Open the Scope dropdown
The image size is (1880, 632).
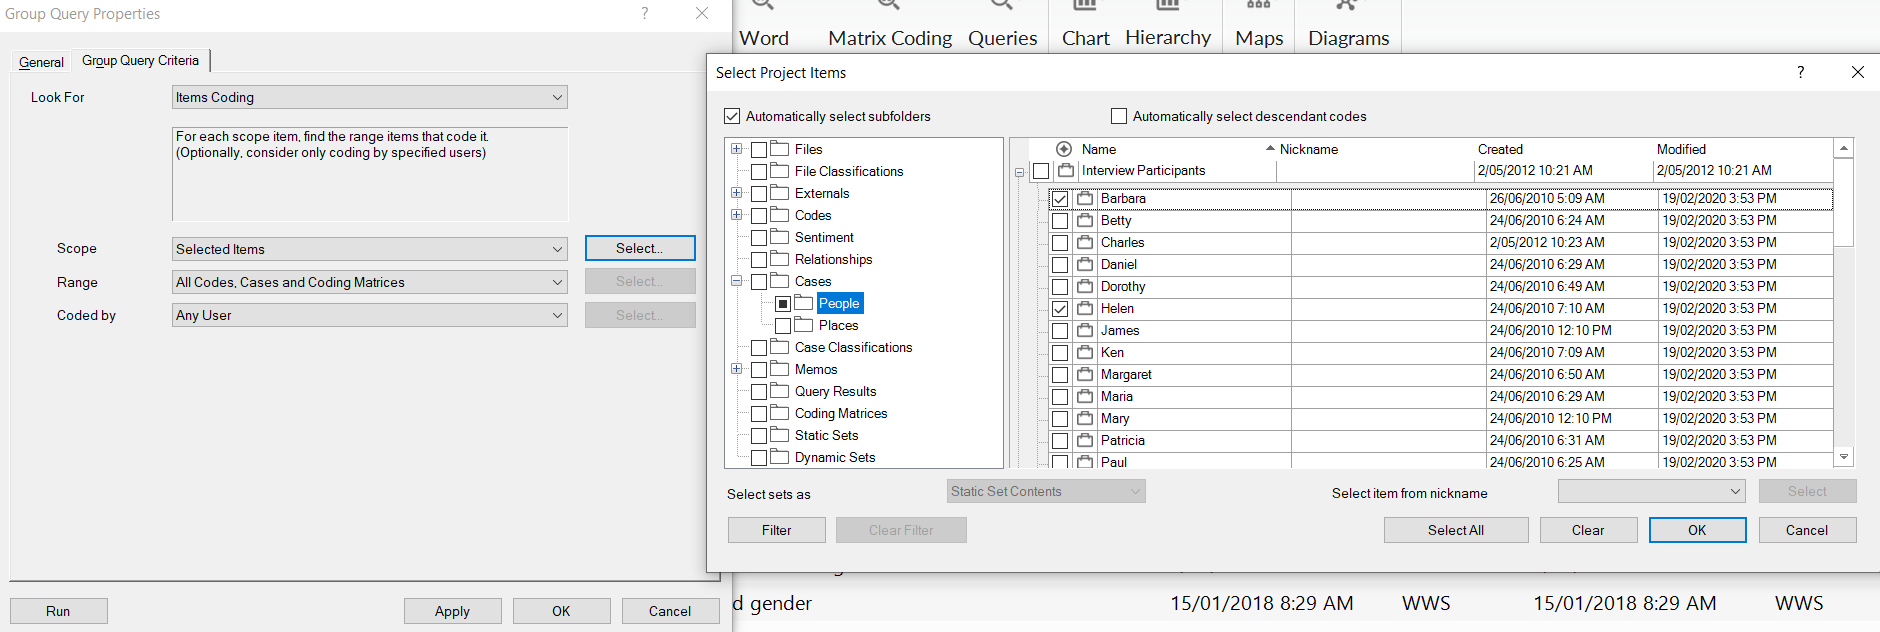tap(370, 249)
